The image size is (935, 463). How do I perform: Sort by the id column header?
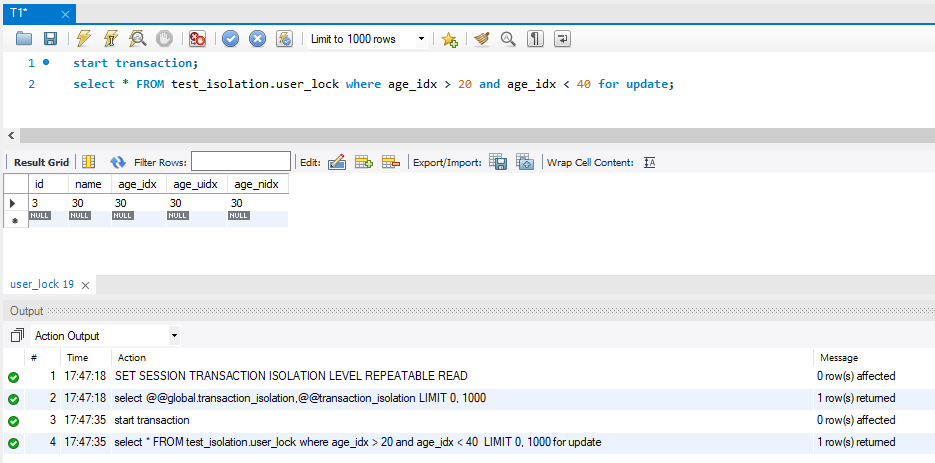(48, 184)
